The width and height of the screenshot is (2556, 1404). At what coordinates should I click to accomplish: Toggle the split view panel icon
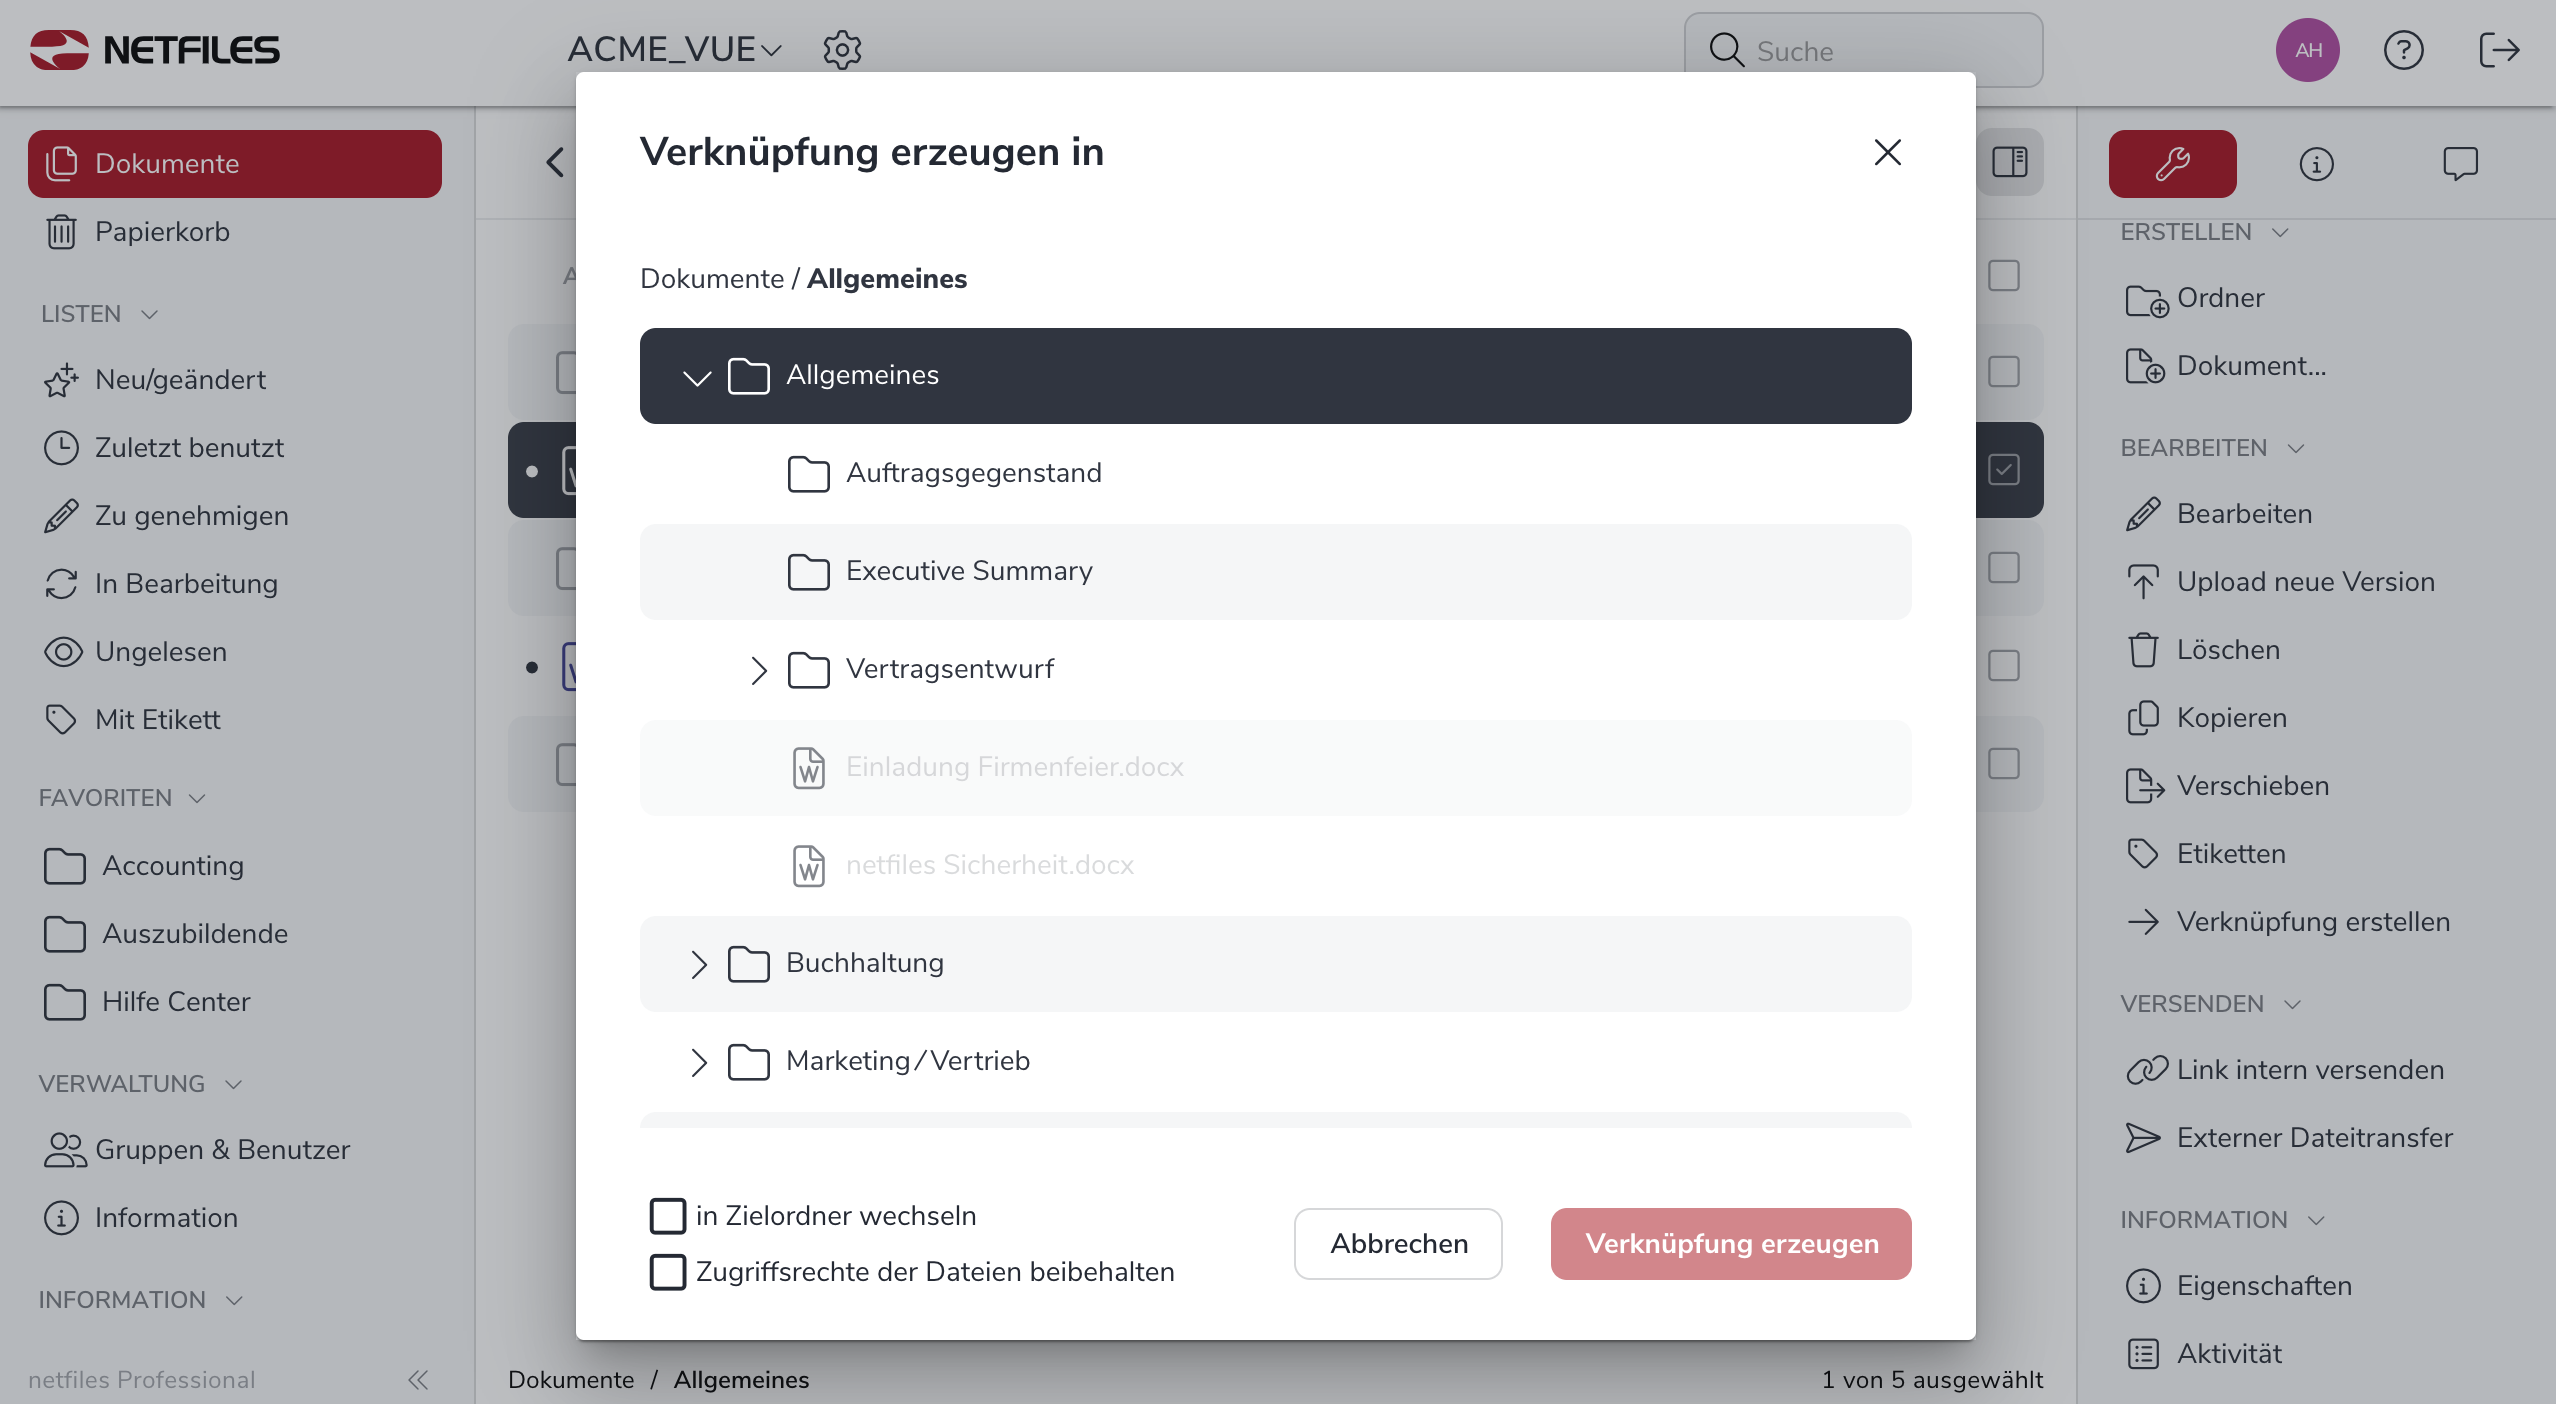coord(2009,162)
